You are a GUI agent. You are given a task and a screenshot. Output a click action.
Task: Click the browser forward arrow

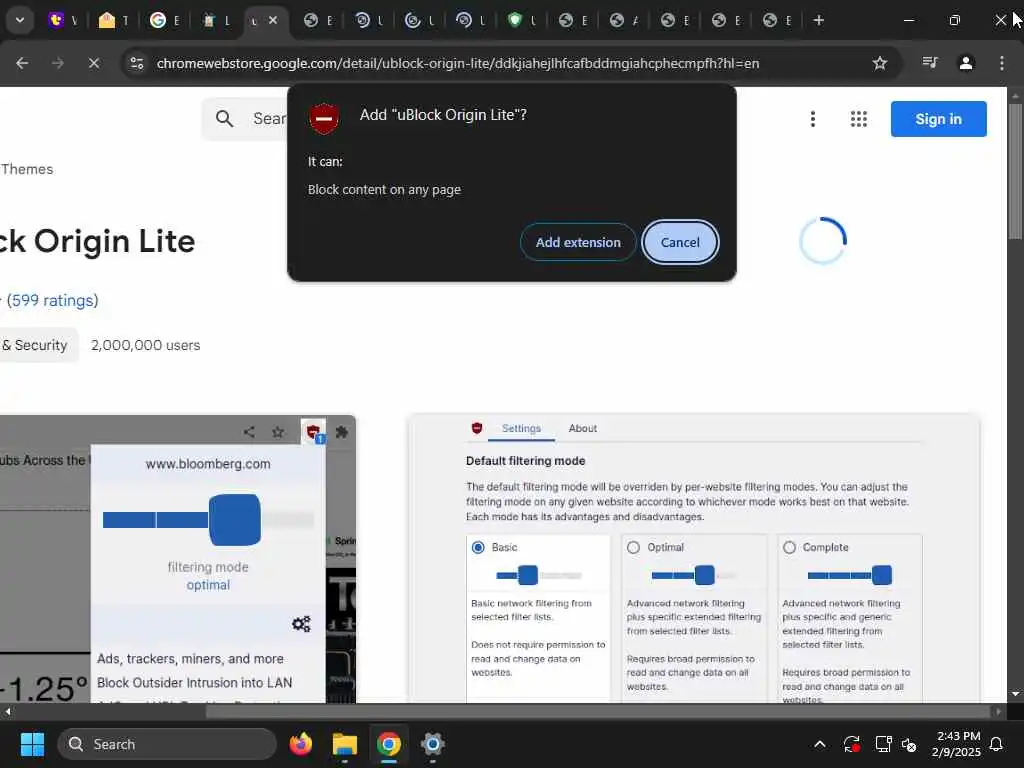pos(58,63)
